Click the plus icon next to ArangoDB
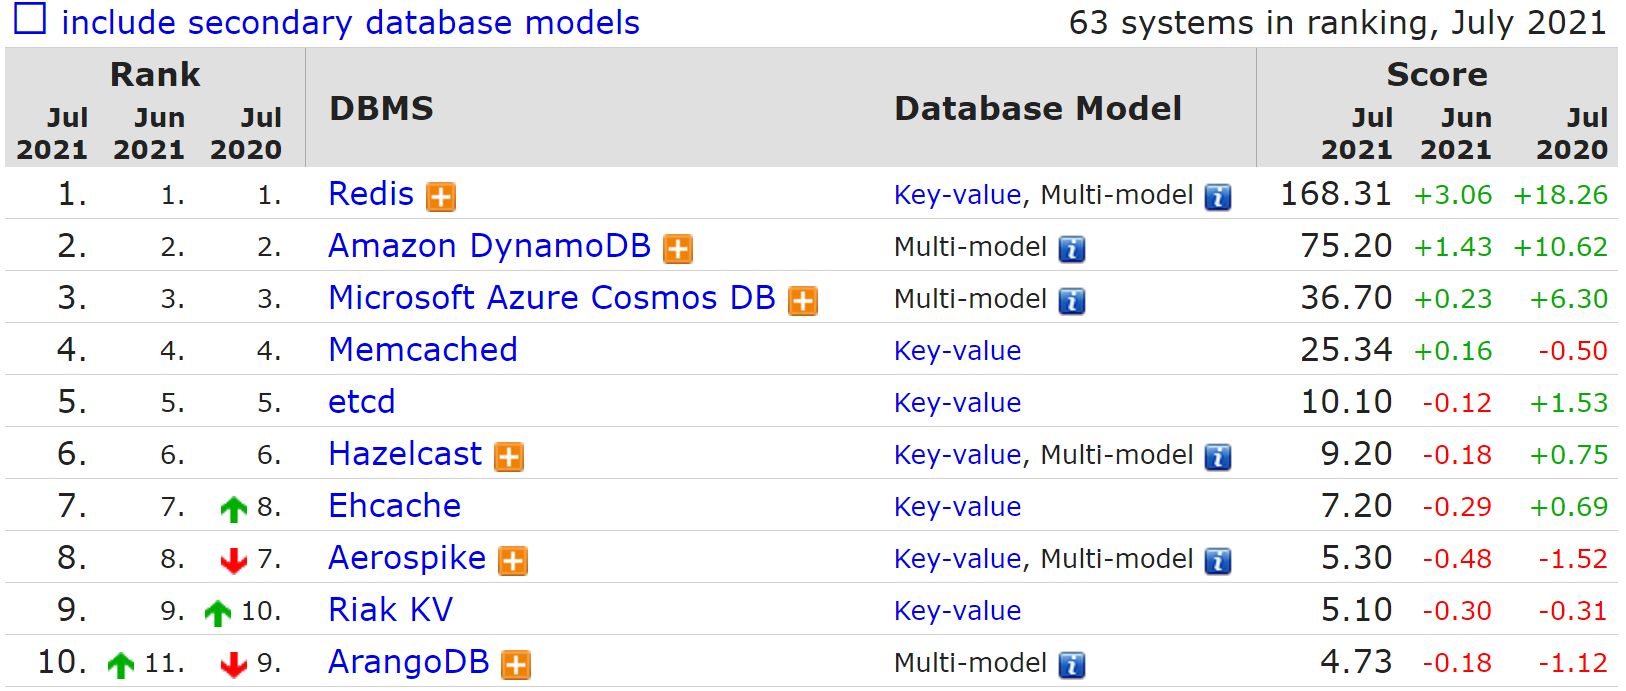The image size is (1626, 691). click(516, 665)
